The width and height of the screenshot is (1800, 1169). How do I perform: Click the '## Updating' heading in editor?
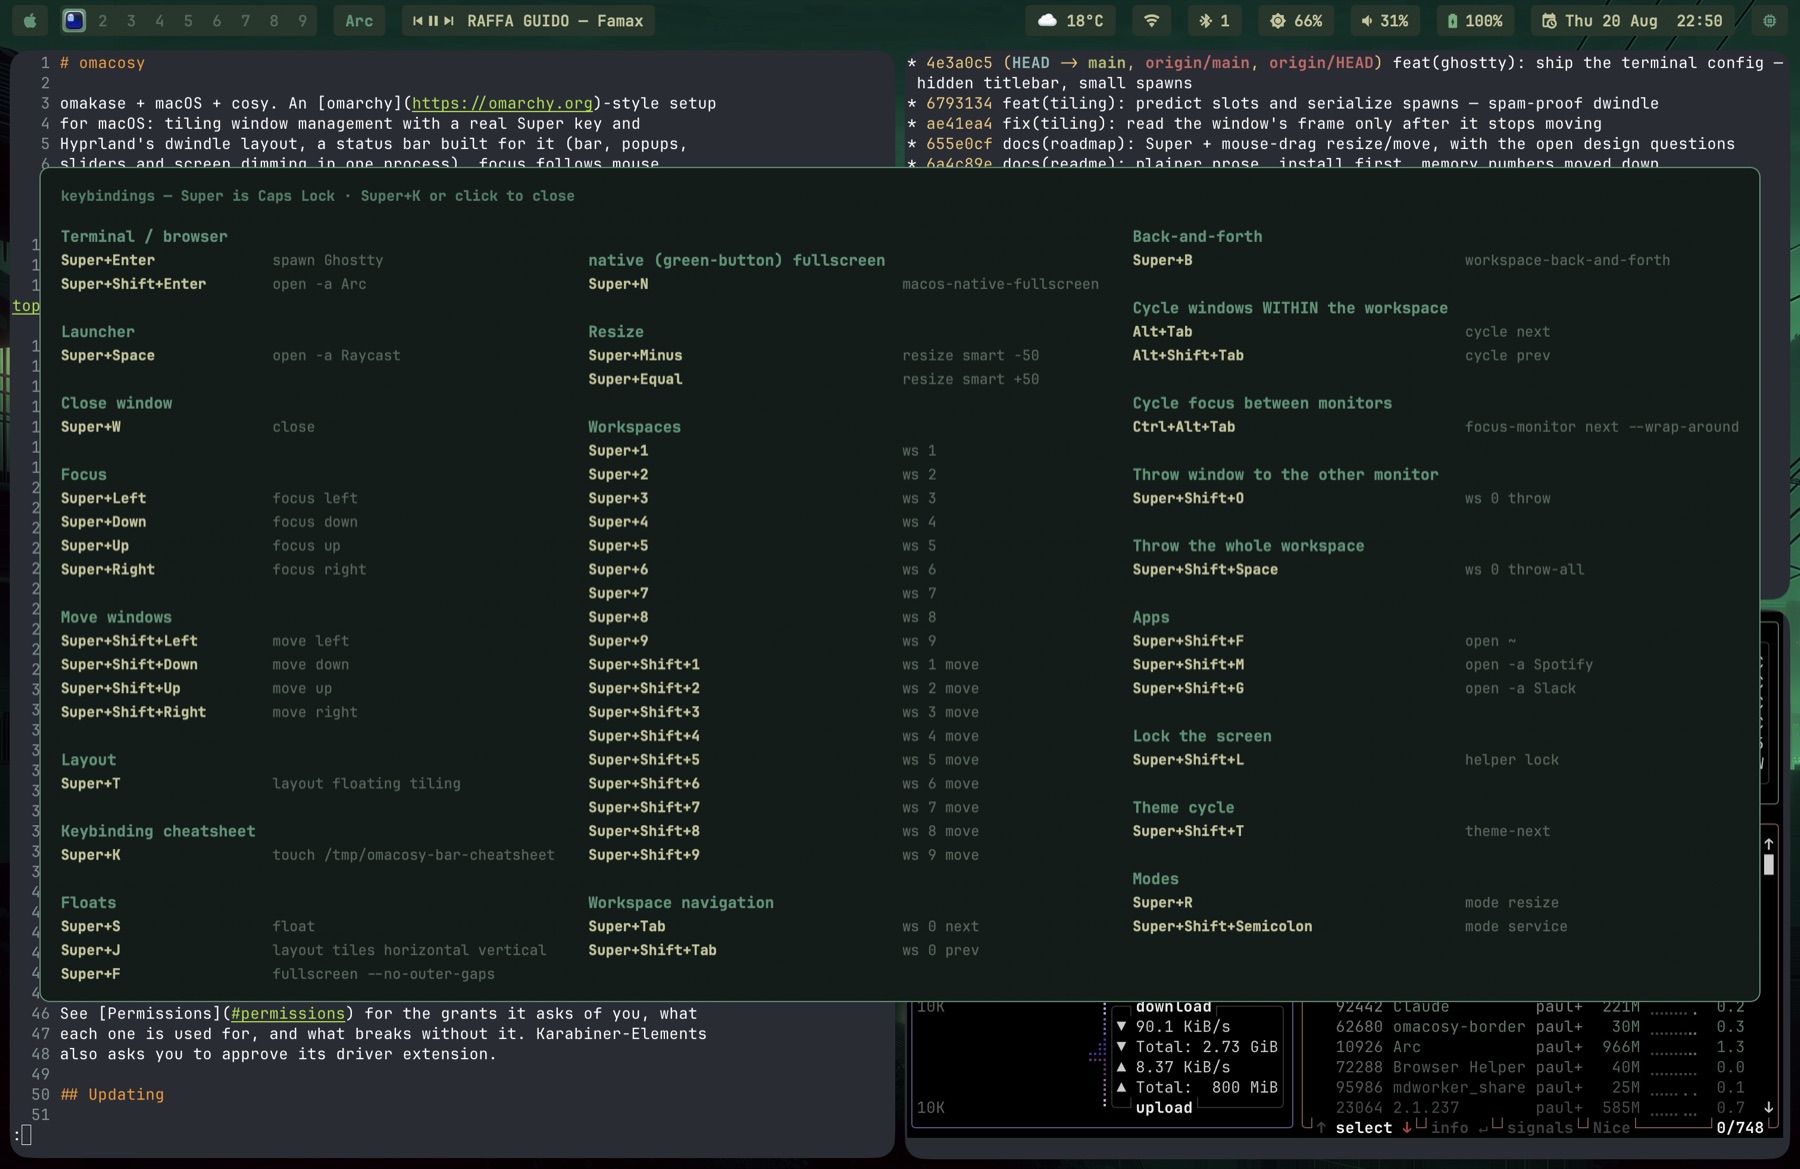112,1094
